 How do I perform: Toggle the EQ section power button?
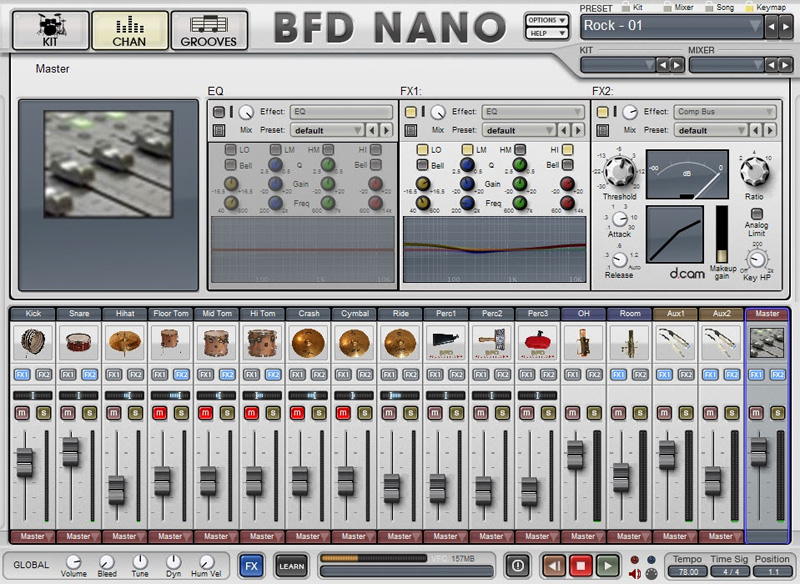click(219, 112)
